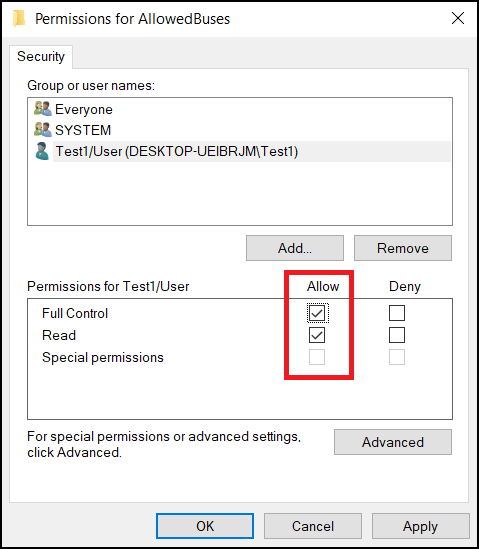
Task: Uncheck Allow for Full Control
Action: (x=317, y=313)
